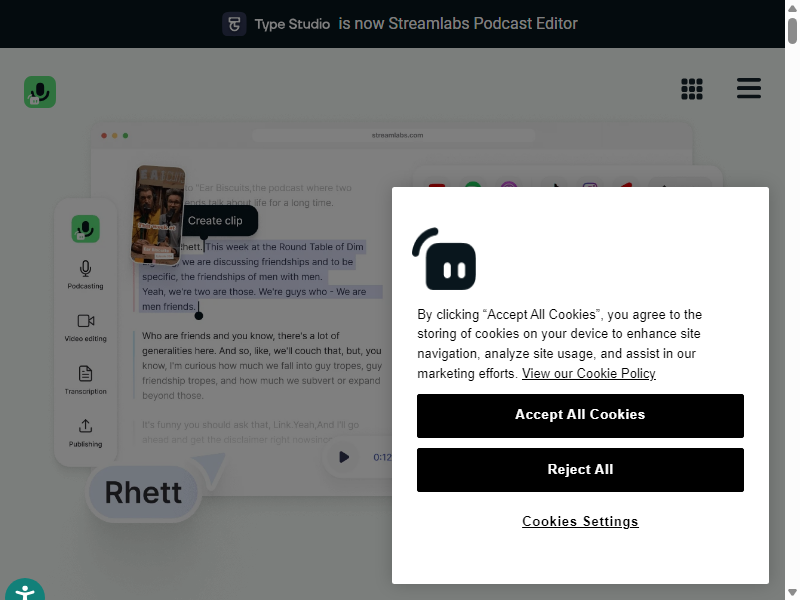Click the Create clip tooltip button
The height and width of the screenshot is (600, 800).
215,220
